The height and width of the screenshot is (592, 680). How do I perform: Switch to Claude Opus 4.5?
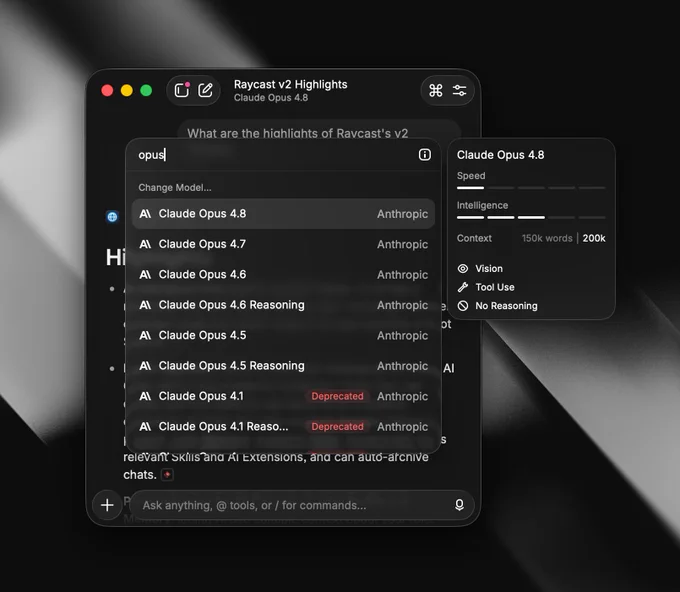pyautogui.click(x=283, y=335)
